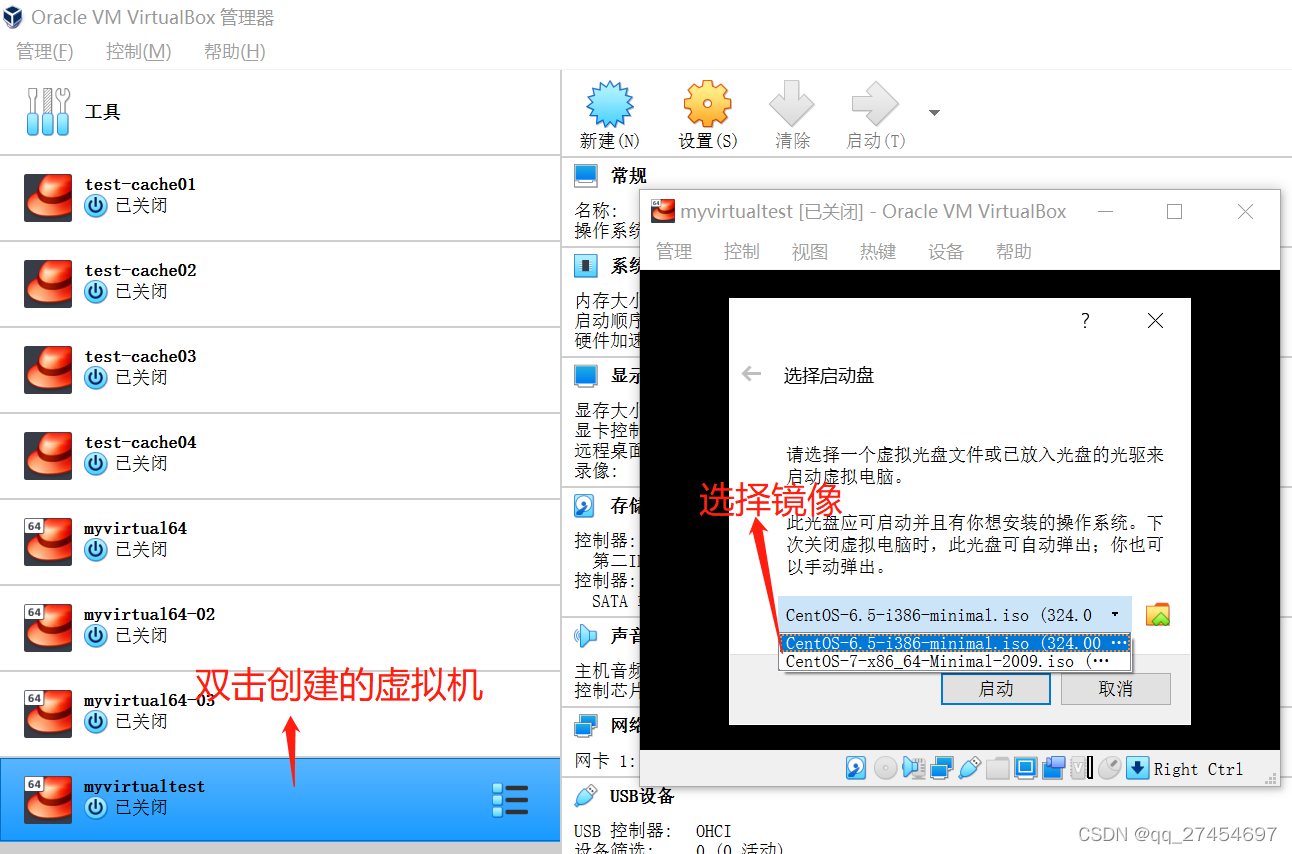The image size is (1292, 854).
Task: Click the 声音 section speaker icon
Action: coord(585,636)
